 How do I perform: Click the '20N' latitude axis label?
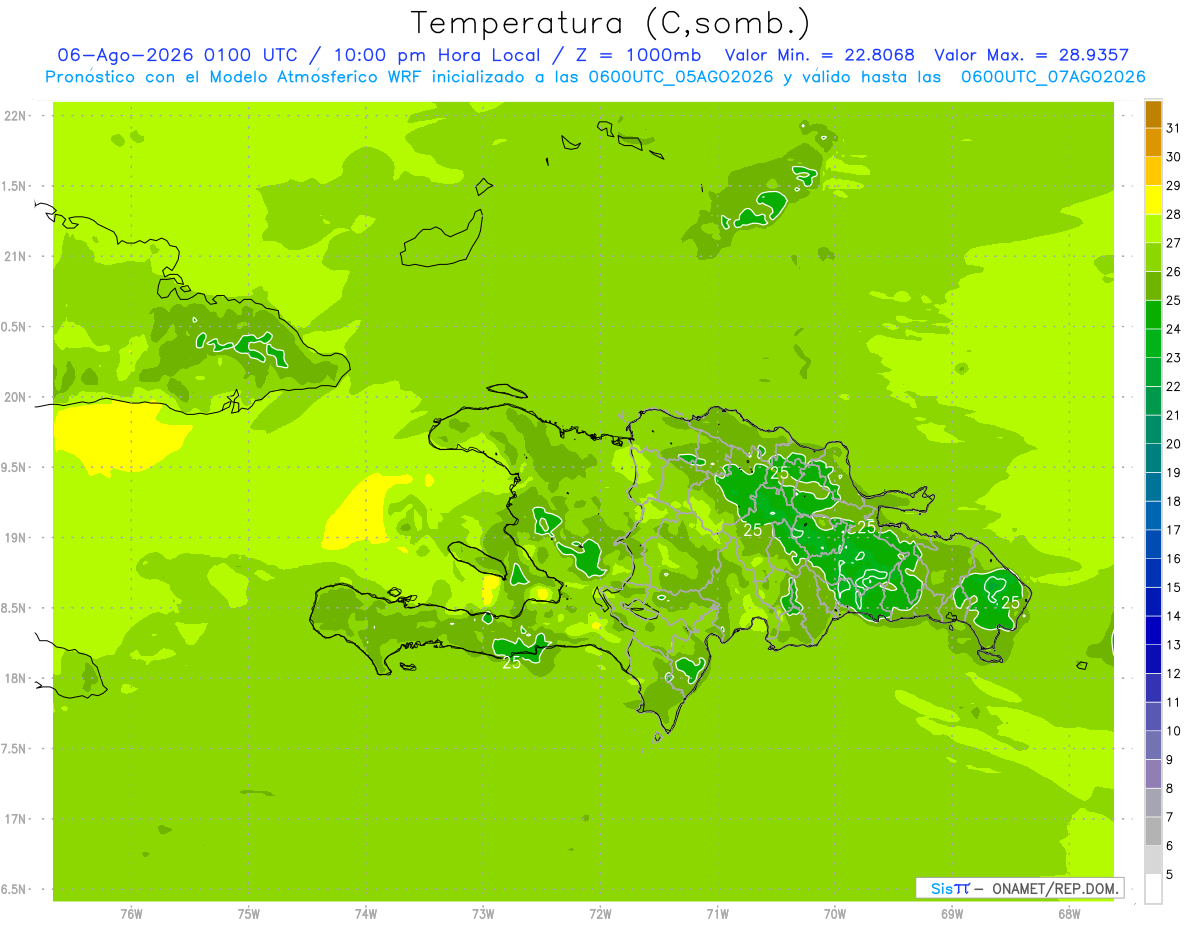(14, 397)
